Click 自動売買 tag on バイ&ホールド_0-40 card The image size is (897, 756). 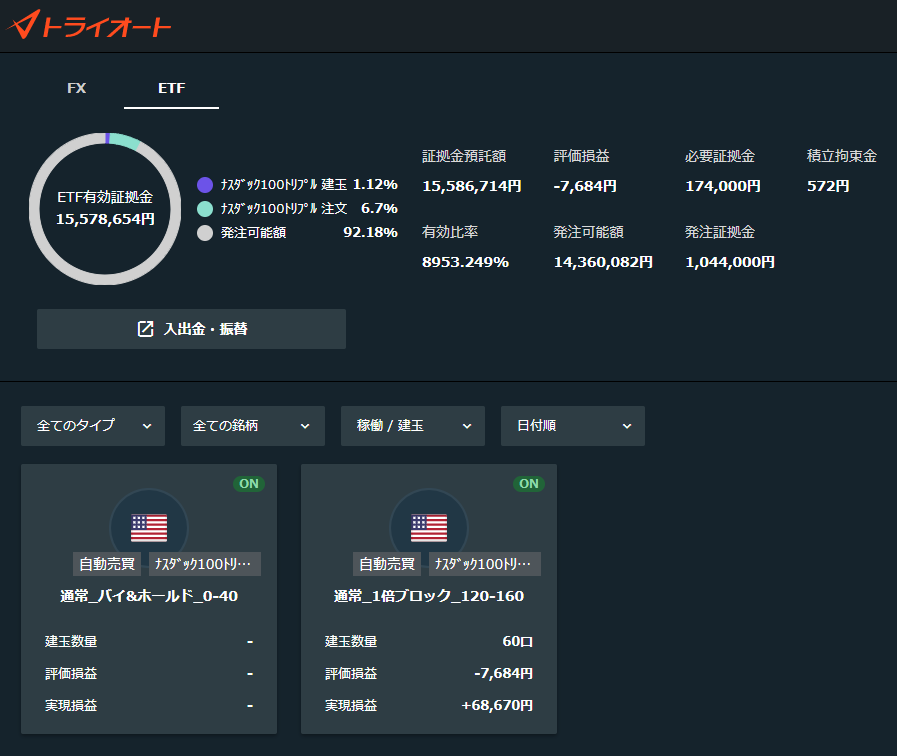tap(107, 564)
